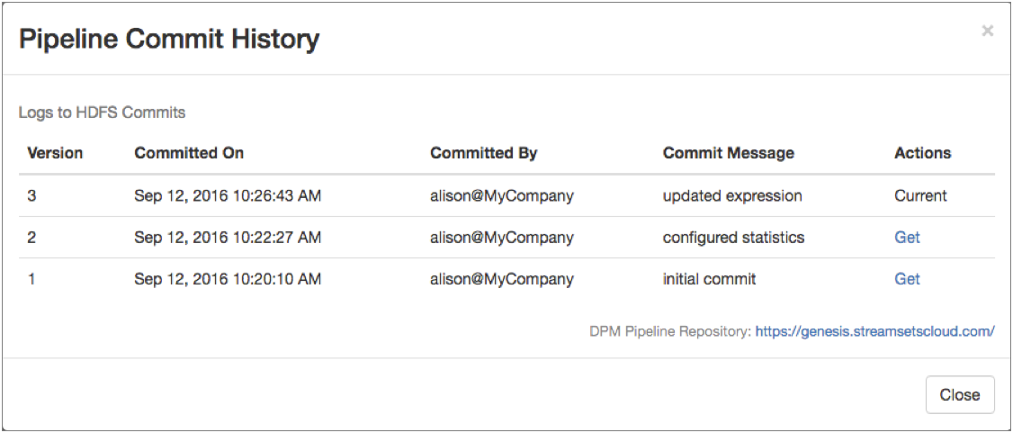This screenshot has width=1013, height=433.
Task: Click the Actions column header
Action: point(922,153)
